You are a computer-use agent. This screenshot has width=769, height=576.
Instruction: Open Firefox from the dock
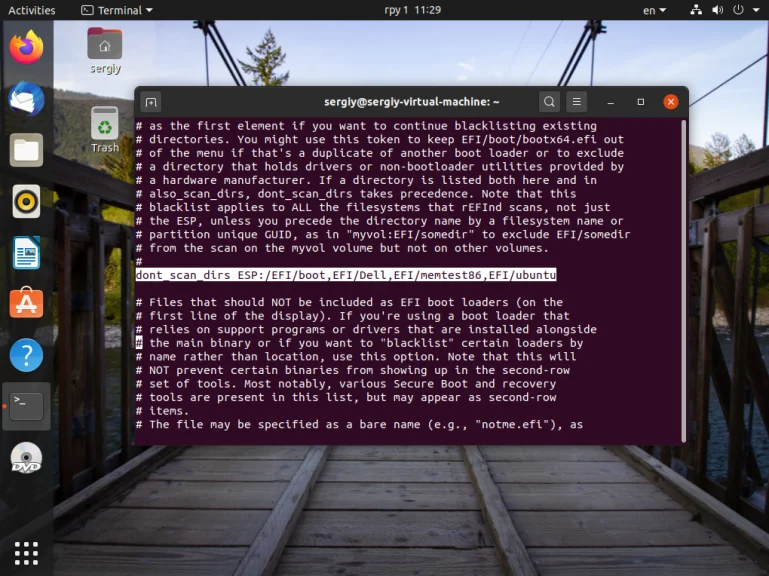pos(26,47)
